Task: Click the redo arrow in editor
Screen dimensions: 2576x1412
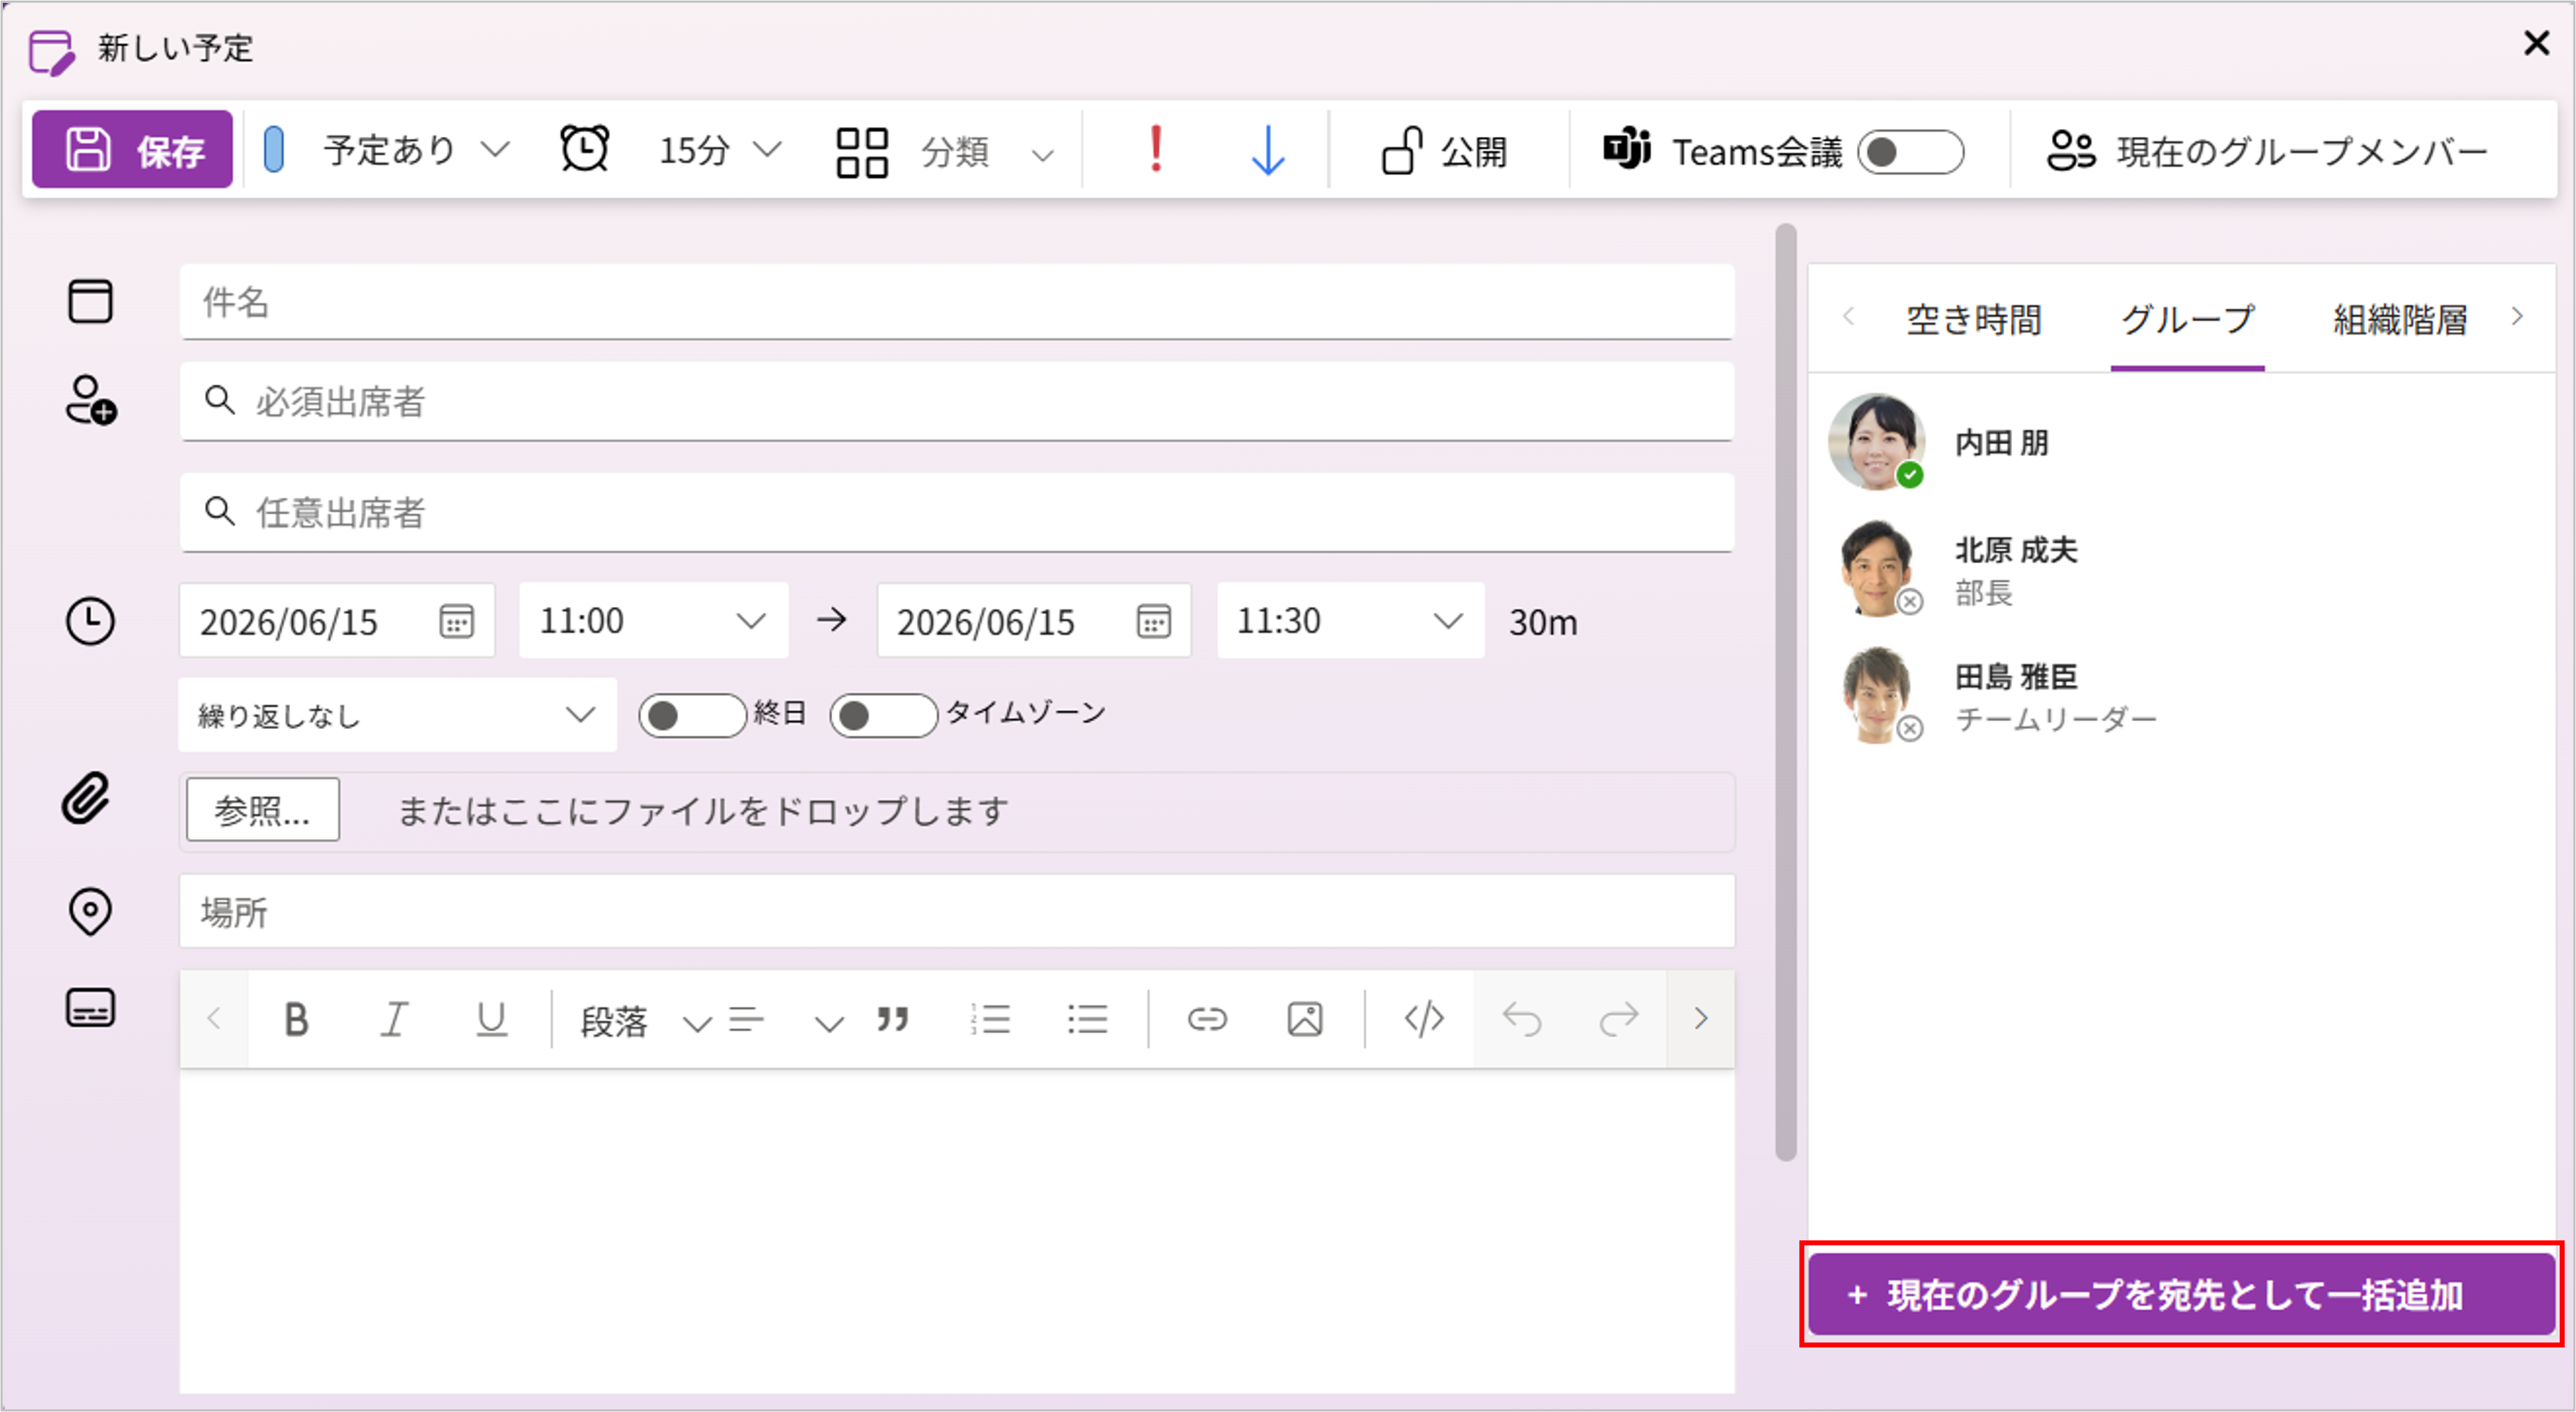Action: [1618, 1019]
